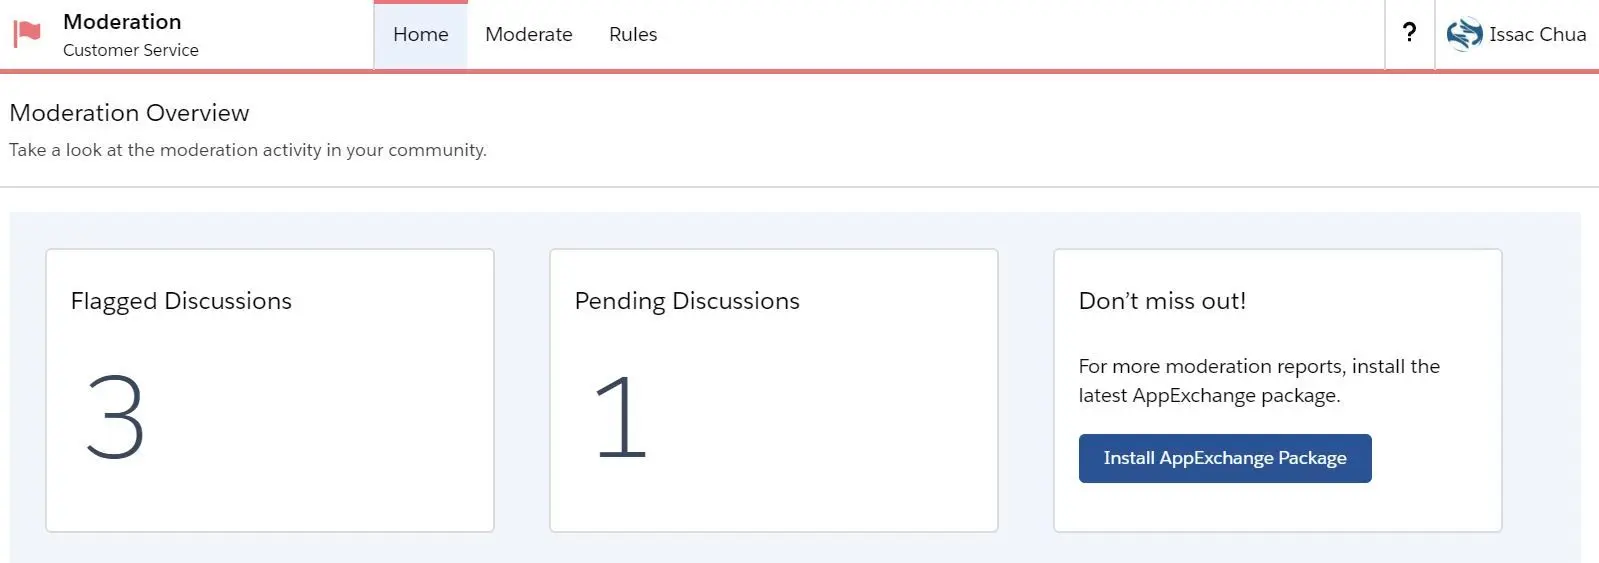Image resolution: width=1599 pixels, height=563 pixels.
Task: Click the Issac Chua profile avatar
Action: [x=1464, y=34]
